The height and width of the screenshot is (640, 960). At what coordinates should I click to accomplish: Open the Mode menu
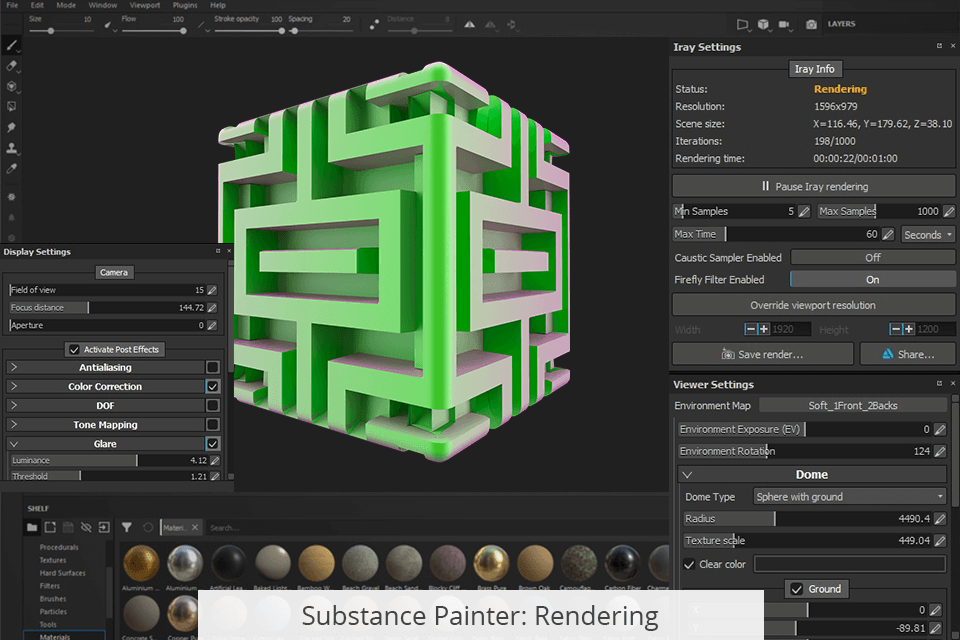(66, 5)
